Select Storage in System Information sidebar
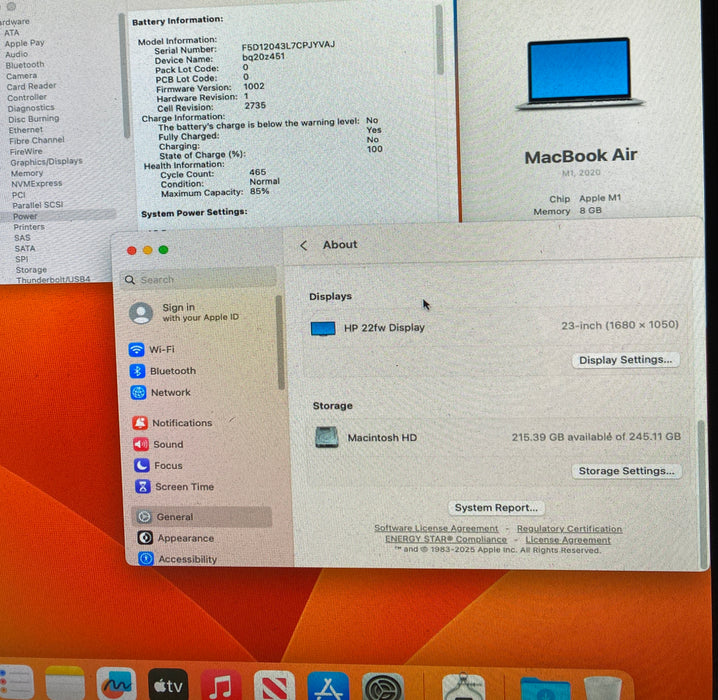The image size is (718, 700). 31,270
